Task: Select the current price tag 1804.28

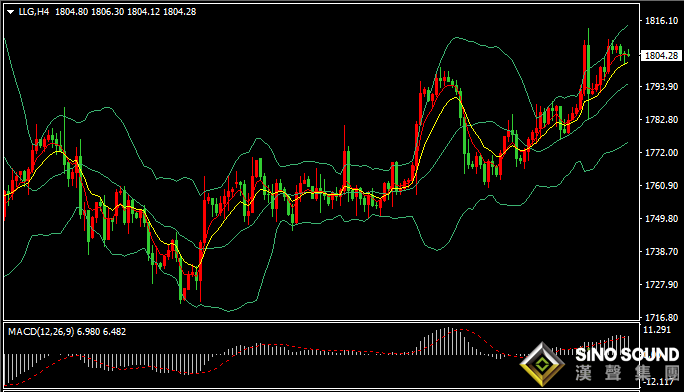Action: pos(661,55)
